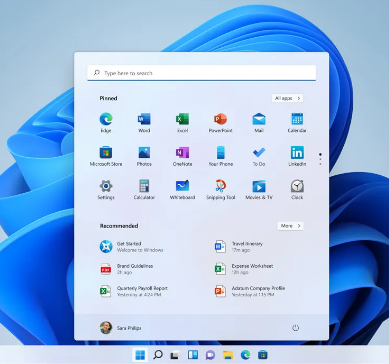Open the Photos app
Viewport: 389px width, 364px height.
click(144, 156)
